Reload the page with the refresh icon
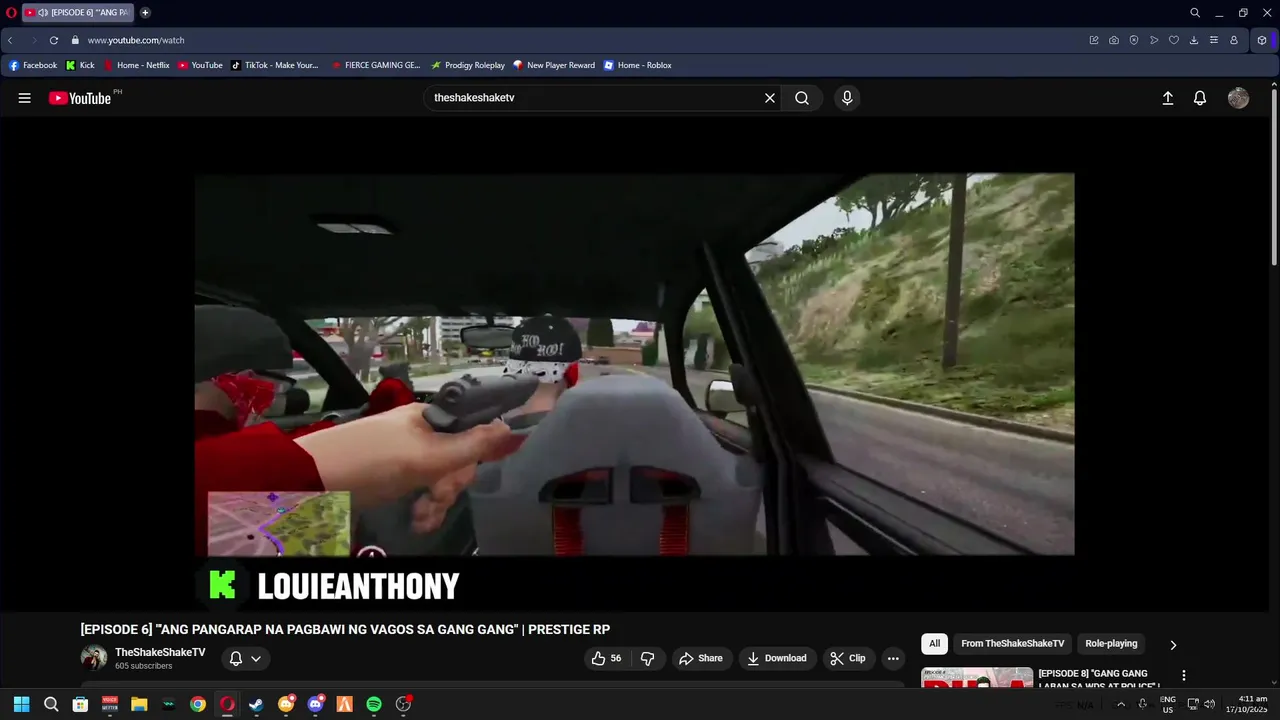1280x720 pixels. tap(54, 40)
